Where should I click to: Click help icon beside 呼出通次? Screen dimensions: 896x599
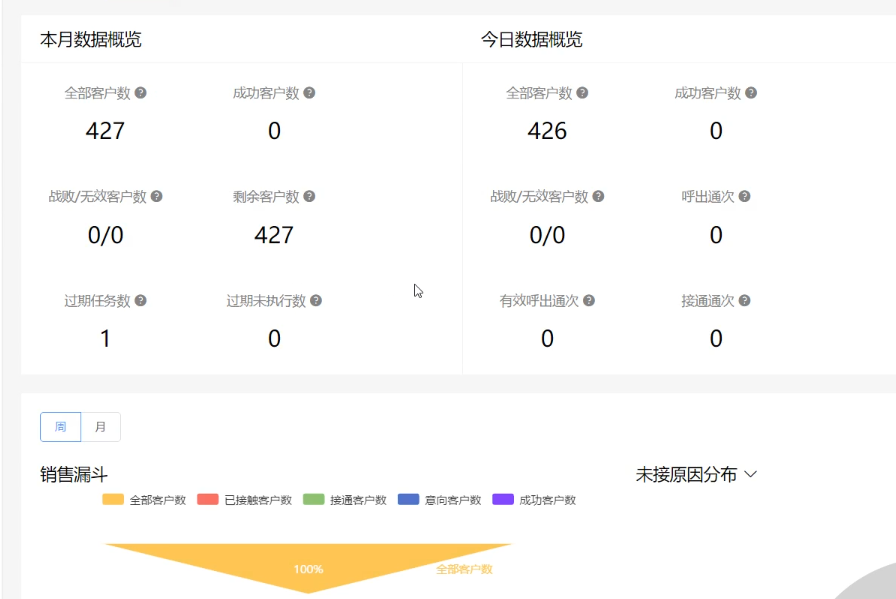[744, 196]
